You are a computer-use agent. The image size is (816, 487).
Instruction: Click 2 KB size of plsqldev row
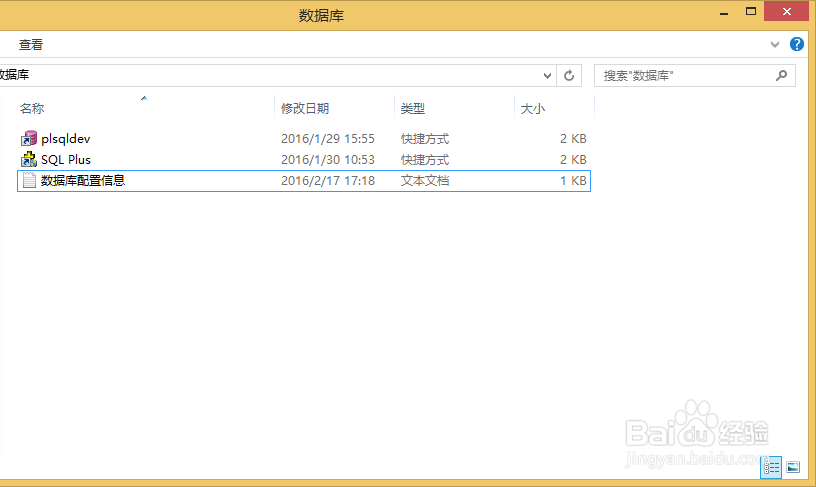[x=573, y=139]
